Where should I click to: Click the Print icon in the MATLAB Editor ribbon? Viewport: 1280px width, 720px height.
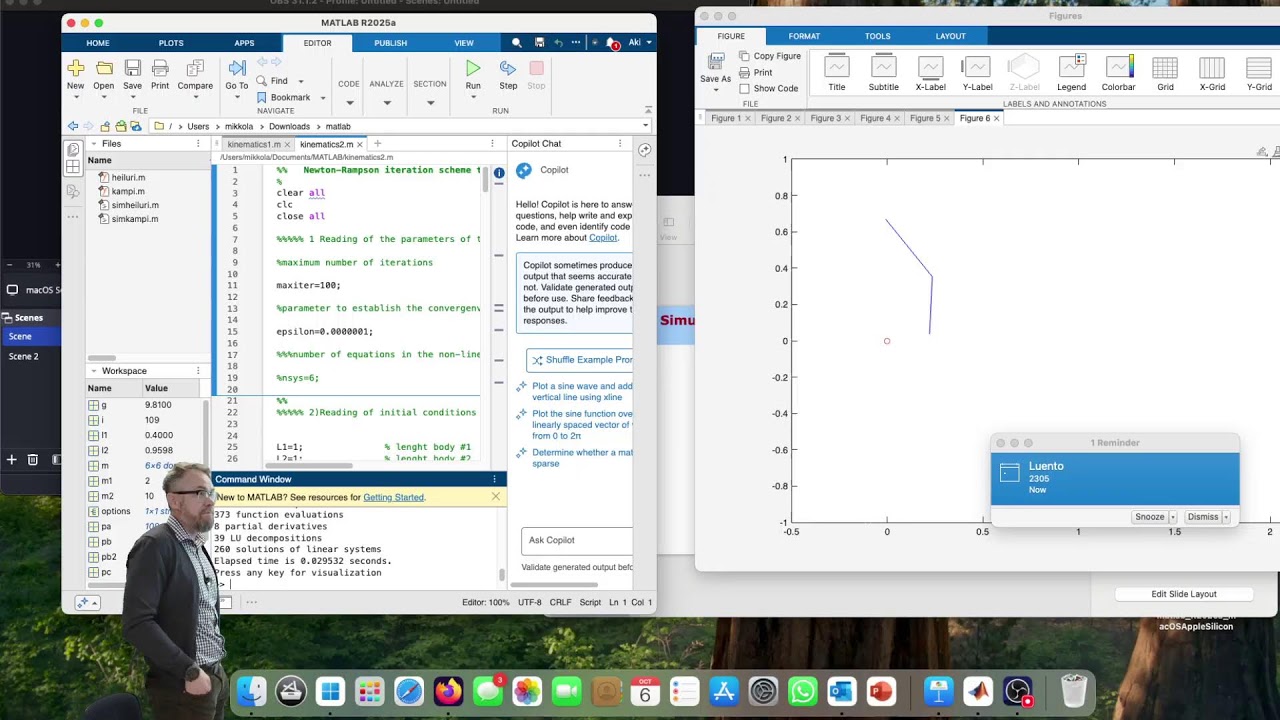(160, 68)
